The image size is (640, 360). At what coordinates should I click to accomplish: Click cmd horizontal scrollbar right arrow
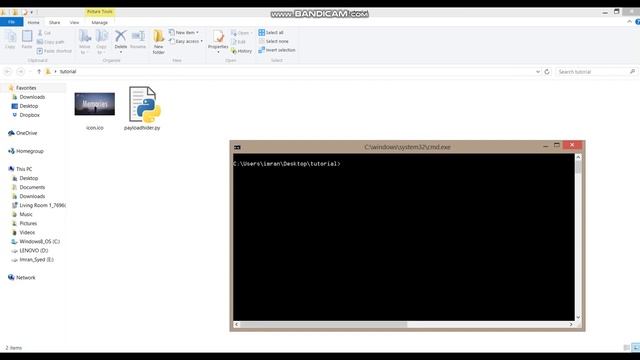click(x=571, y=324)
